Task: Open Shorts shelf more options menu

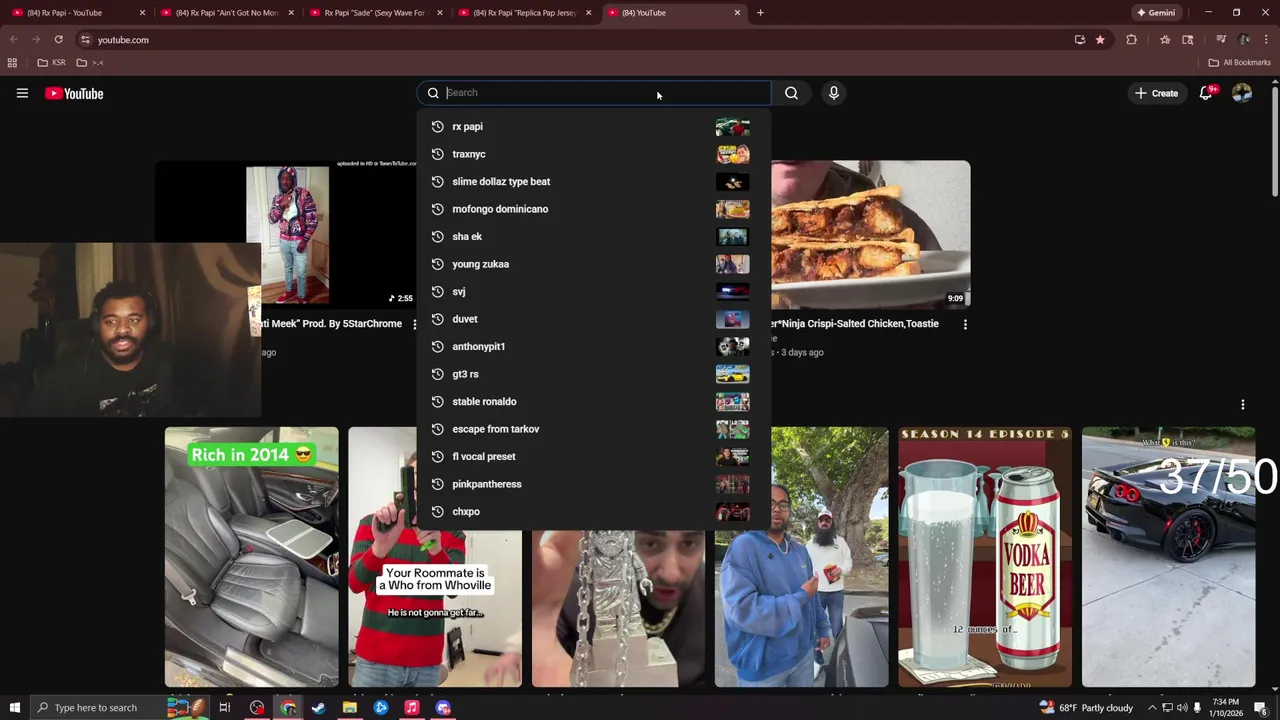Action: [1243, 405]
